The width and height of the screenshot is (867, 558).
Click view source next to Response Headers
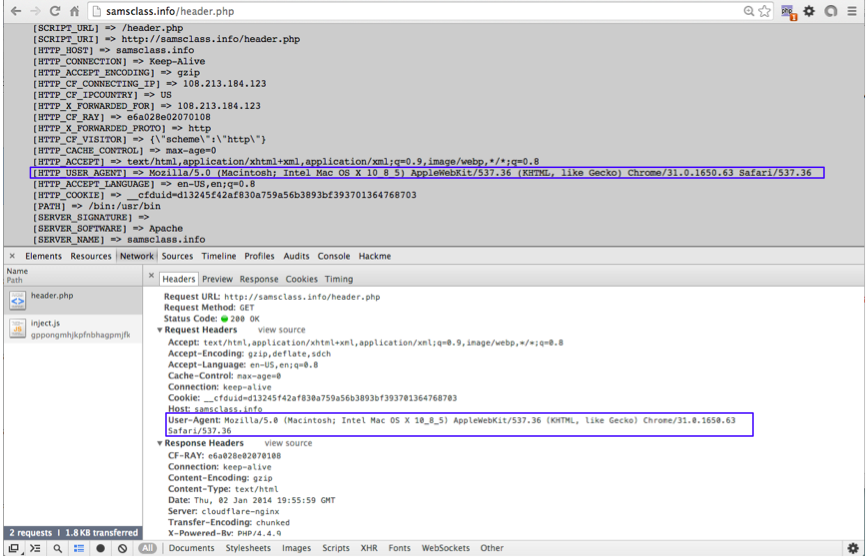pyautogui.click(x=288, y=444)
